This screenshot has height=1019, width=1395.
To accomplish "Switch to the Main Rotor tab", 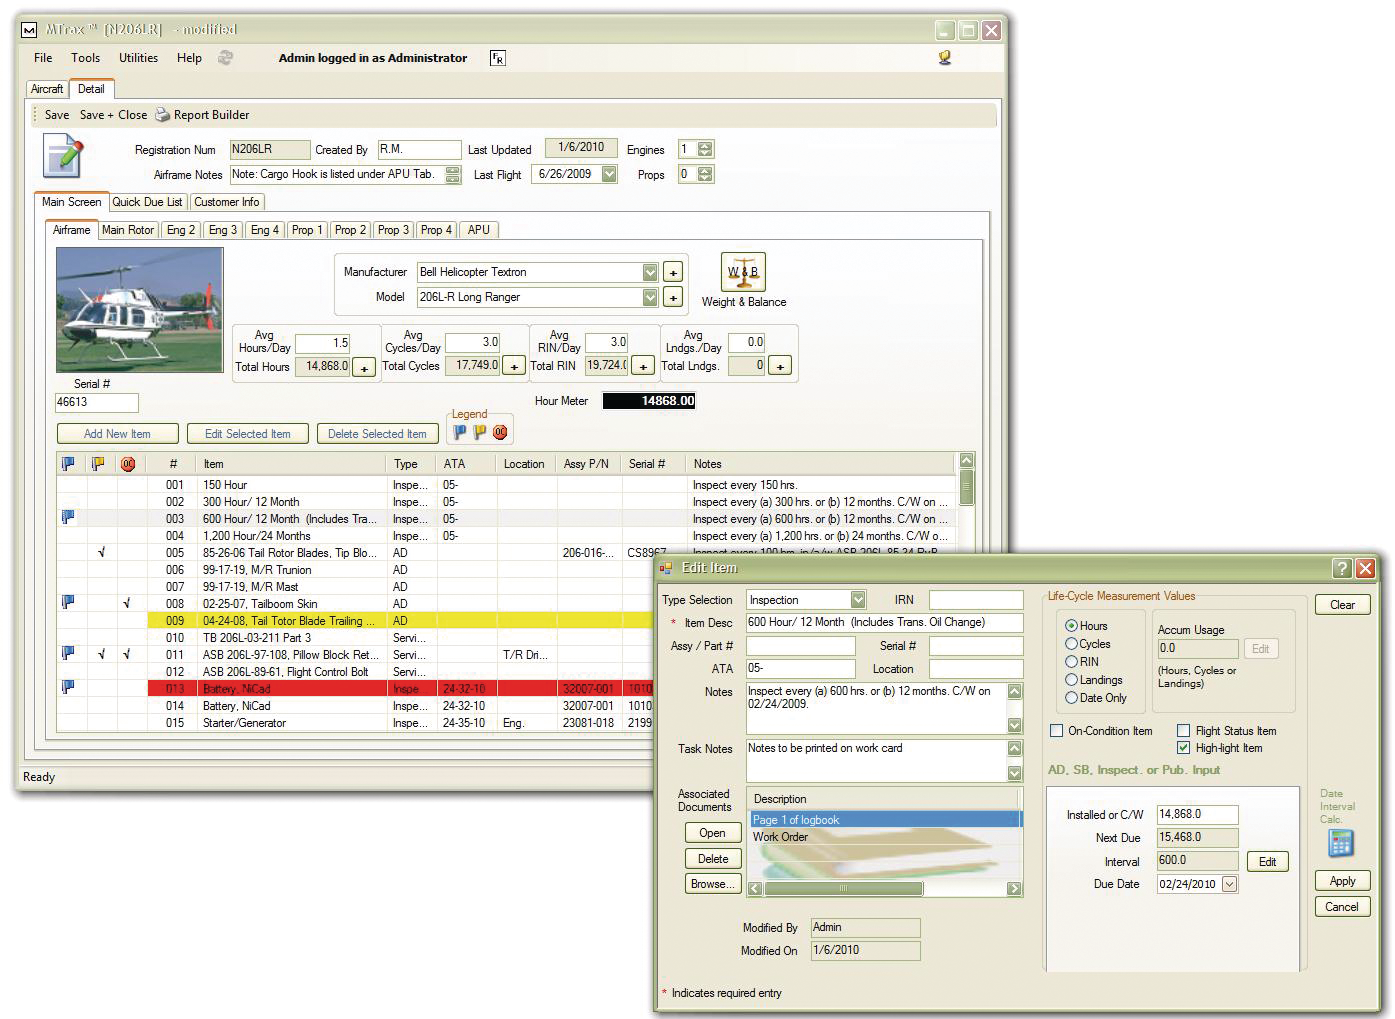I will (127, 229).
